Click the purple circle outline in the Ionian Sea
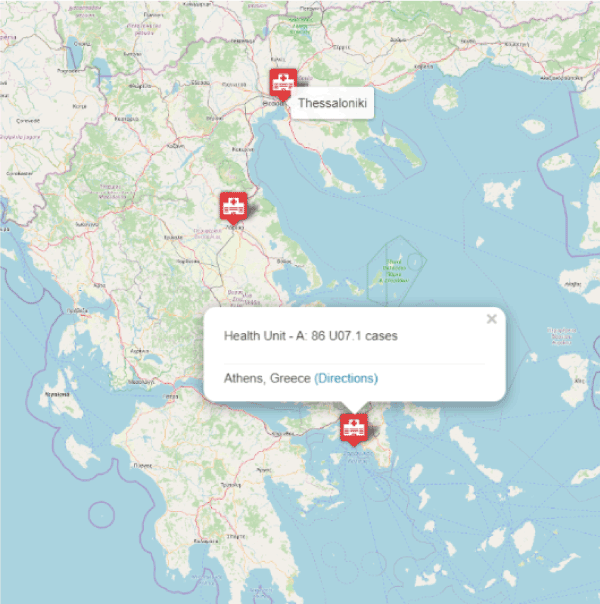600x604 pixels. click(x=101, y=514)
